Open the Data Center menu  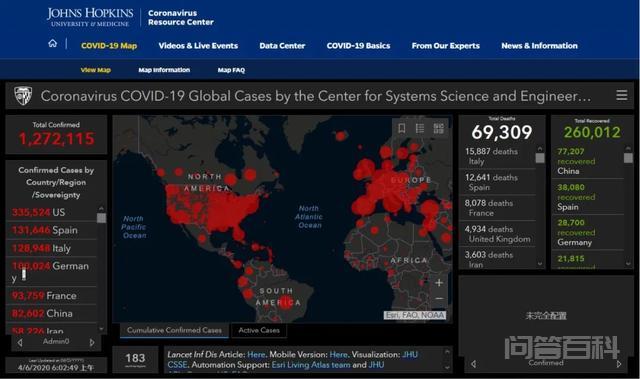282,46
